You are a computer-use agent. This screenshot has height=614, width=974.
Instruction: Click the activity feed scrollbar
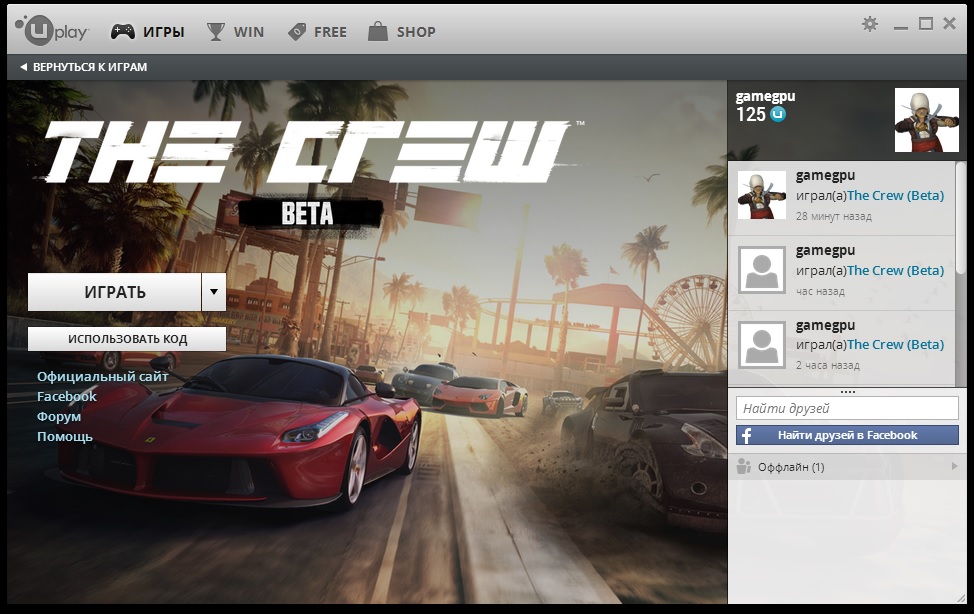960,218
